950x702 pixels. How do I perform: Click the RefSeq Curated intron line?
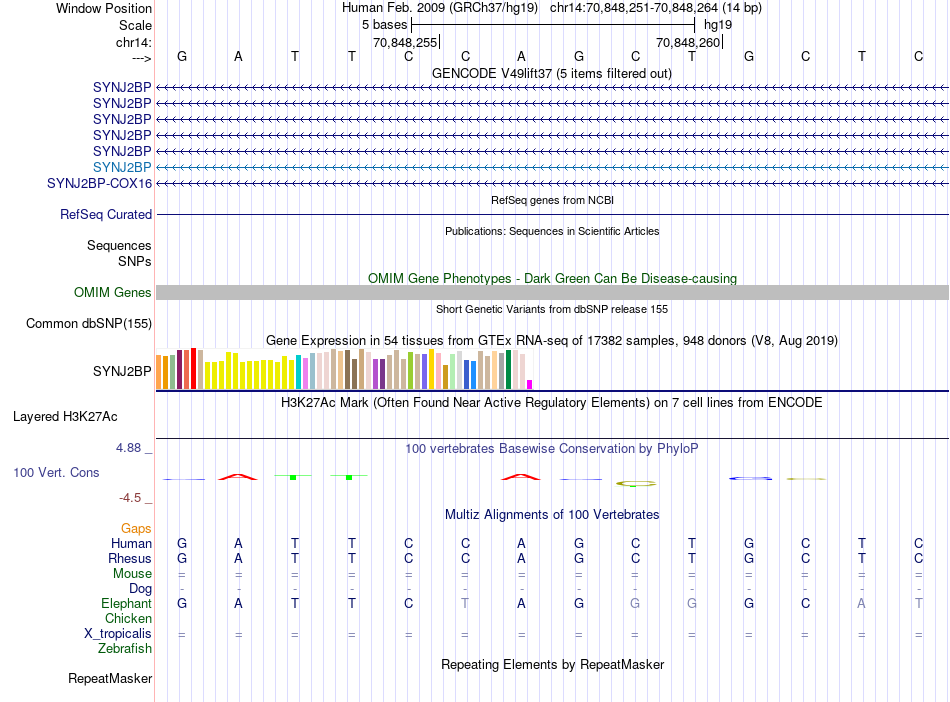click(552, 214)
